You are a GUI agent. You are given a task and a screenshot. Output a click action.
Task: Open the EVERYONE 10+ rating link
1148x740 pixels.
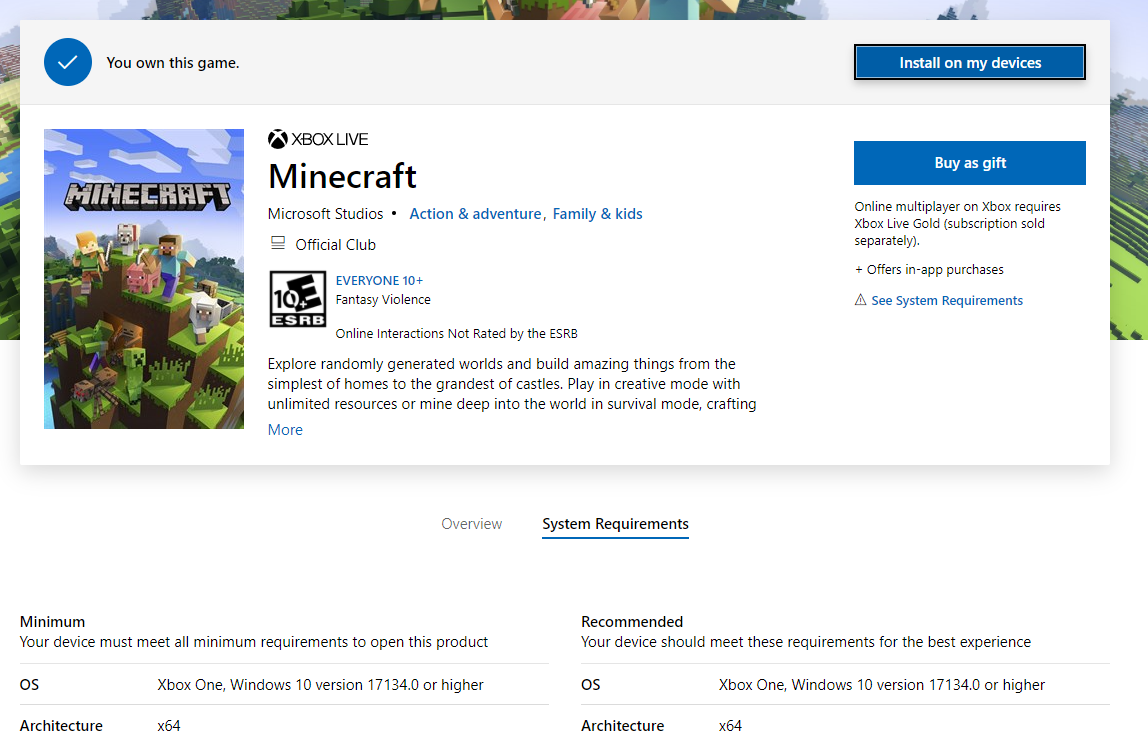pos(379,280)
